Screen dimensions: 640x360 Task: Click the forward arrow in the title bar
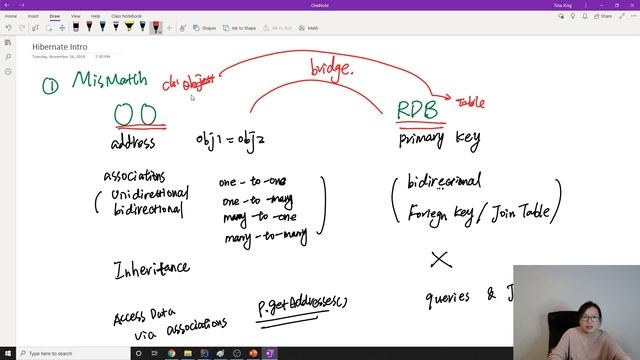coord(22,5)
